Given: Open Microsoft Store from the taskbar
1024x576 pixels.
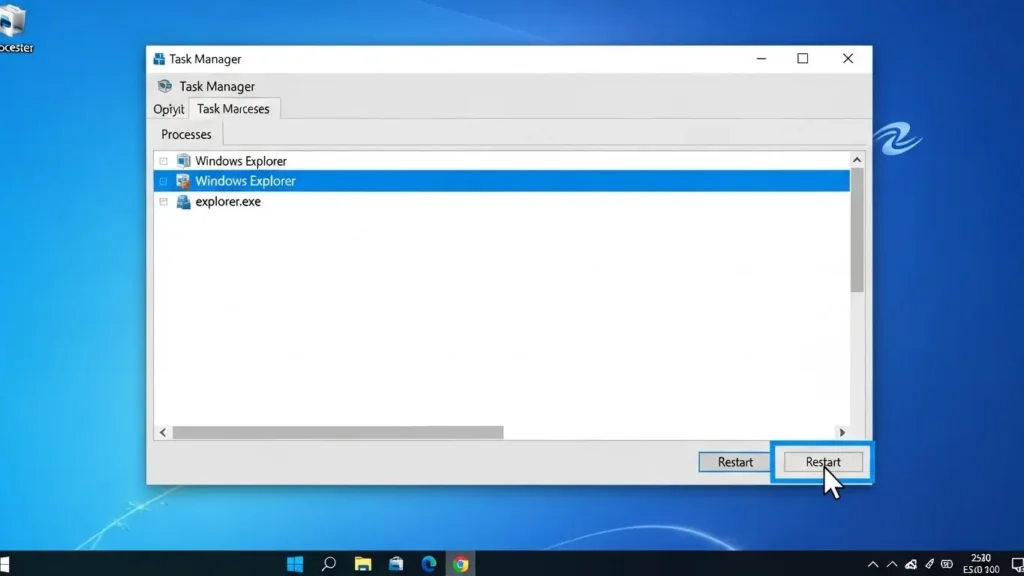Looking at the screenshot, I should (396, 564).
